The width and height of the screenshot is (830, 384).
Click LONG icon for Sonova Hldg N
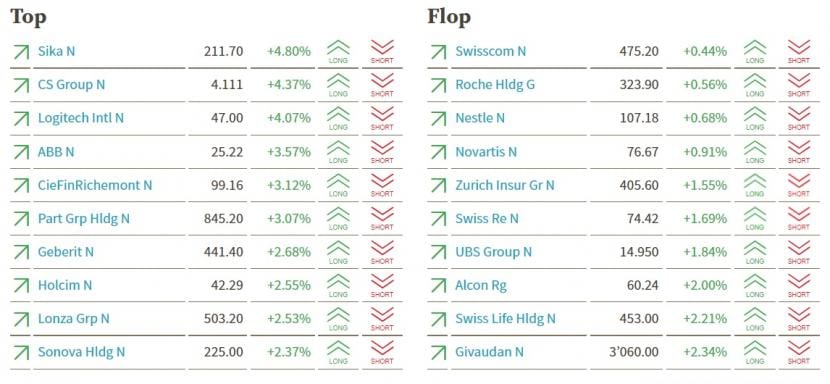tap(338, 352)
